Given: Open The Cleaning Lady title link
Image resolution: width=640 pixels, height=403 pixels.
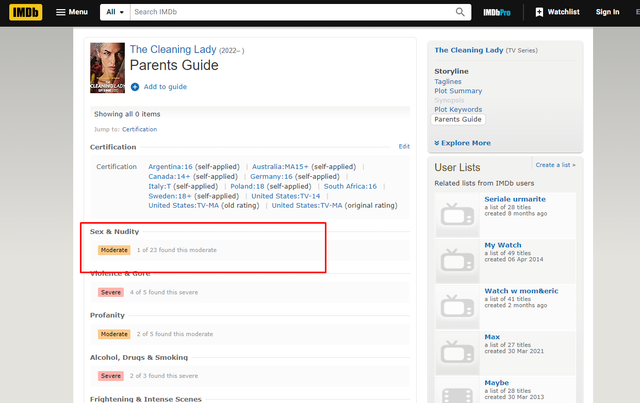Looking at the screenshot, I should click(173, 49).
